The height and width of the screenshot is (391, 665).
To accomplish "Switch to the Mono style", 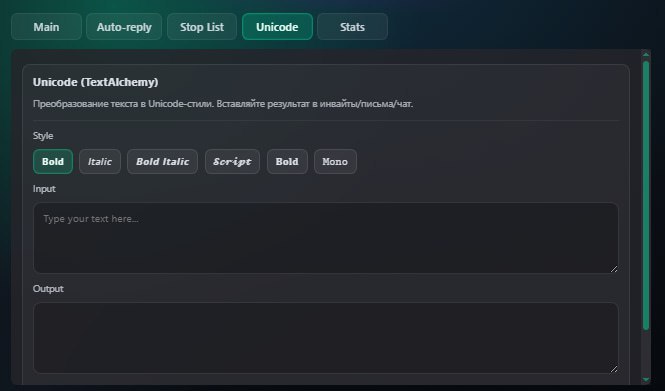I will click(x=335, y=162).
